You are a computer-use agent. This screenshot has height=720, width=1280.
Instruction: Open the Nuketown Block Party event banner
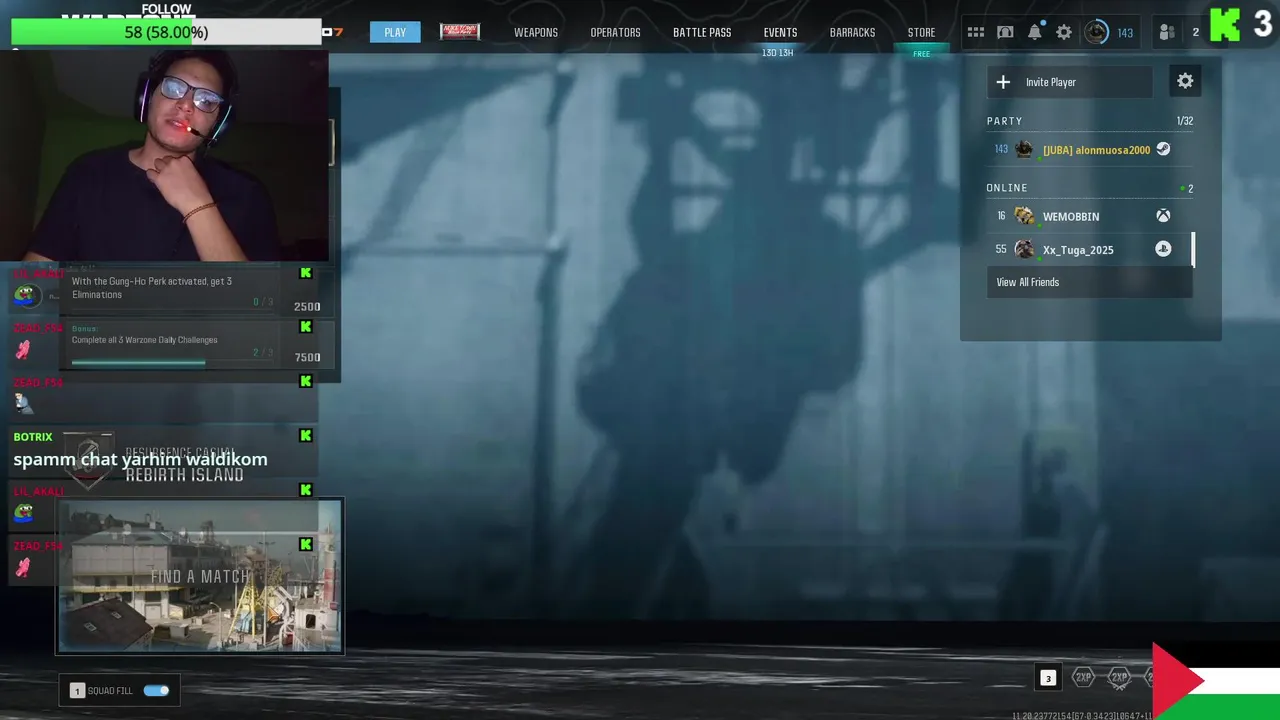coord(460,32)
